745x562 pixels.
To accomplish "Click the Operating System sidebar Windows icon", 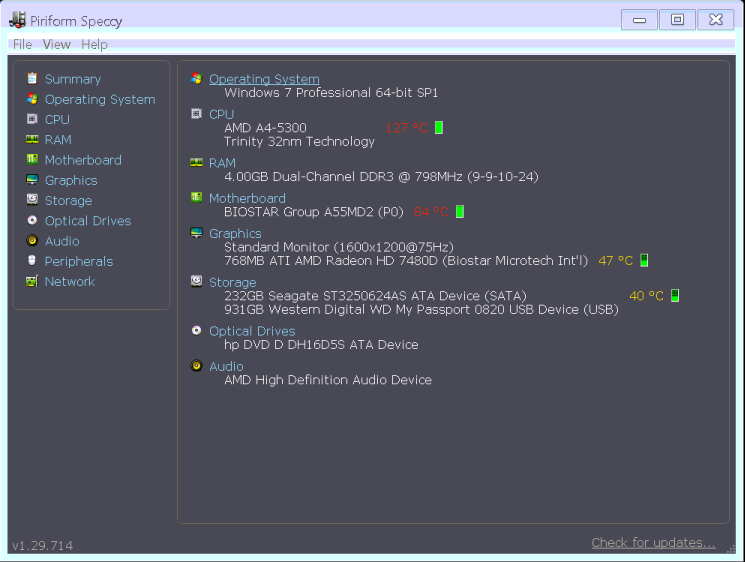I will pyautogui.click(x=32, y=99).
